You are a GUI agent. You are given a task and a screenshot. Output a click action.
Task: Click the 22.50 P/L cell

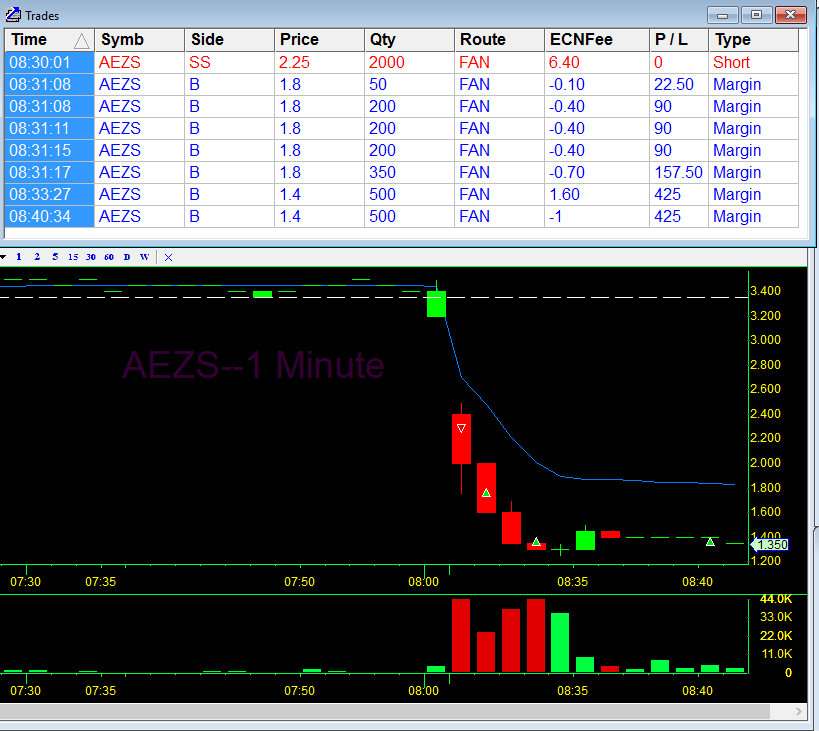[x=678, y=84]
